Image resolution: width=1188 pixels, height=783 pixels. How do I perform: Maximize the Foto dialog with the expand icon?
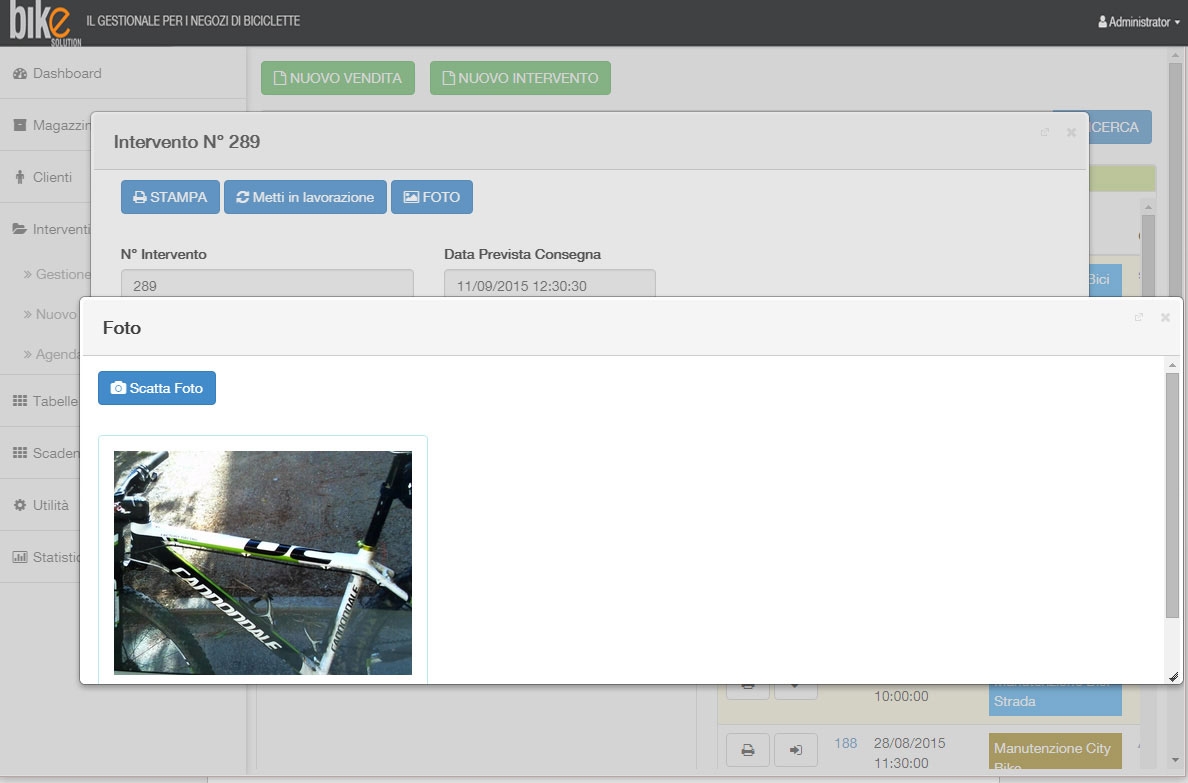tap(1139, 318)
